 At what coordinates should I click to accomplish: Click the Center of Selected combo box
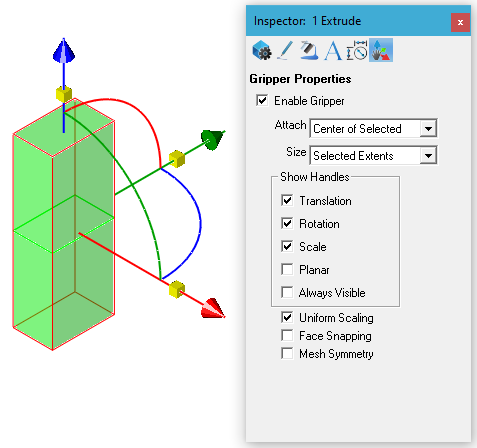(373, 128)
